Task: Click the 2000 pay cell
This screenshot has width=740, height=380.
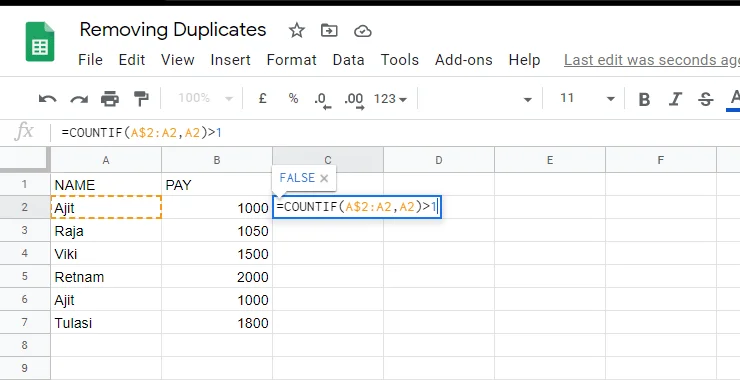Action: 217,277
